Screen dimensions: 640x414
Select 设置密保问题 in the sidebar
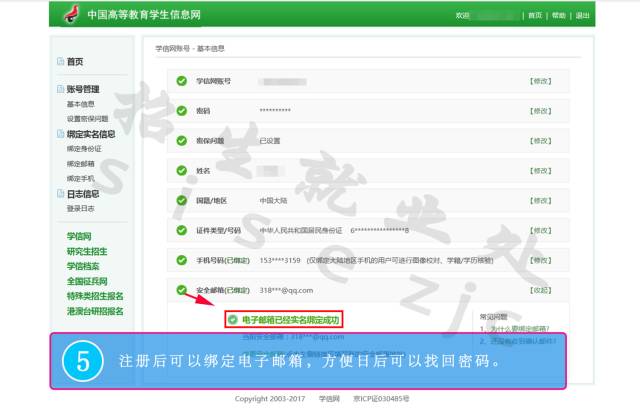point(88,118)
